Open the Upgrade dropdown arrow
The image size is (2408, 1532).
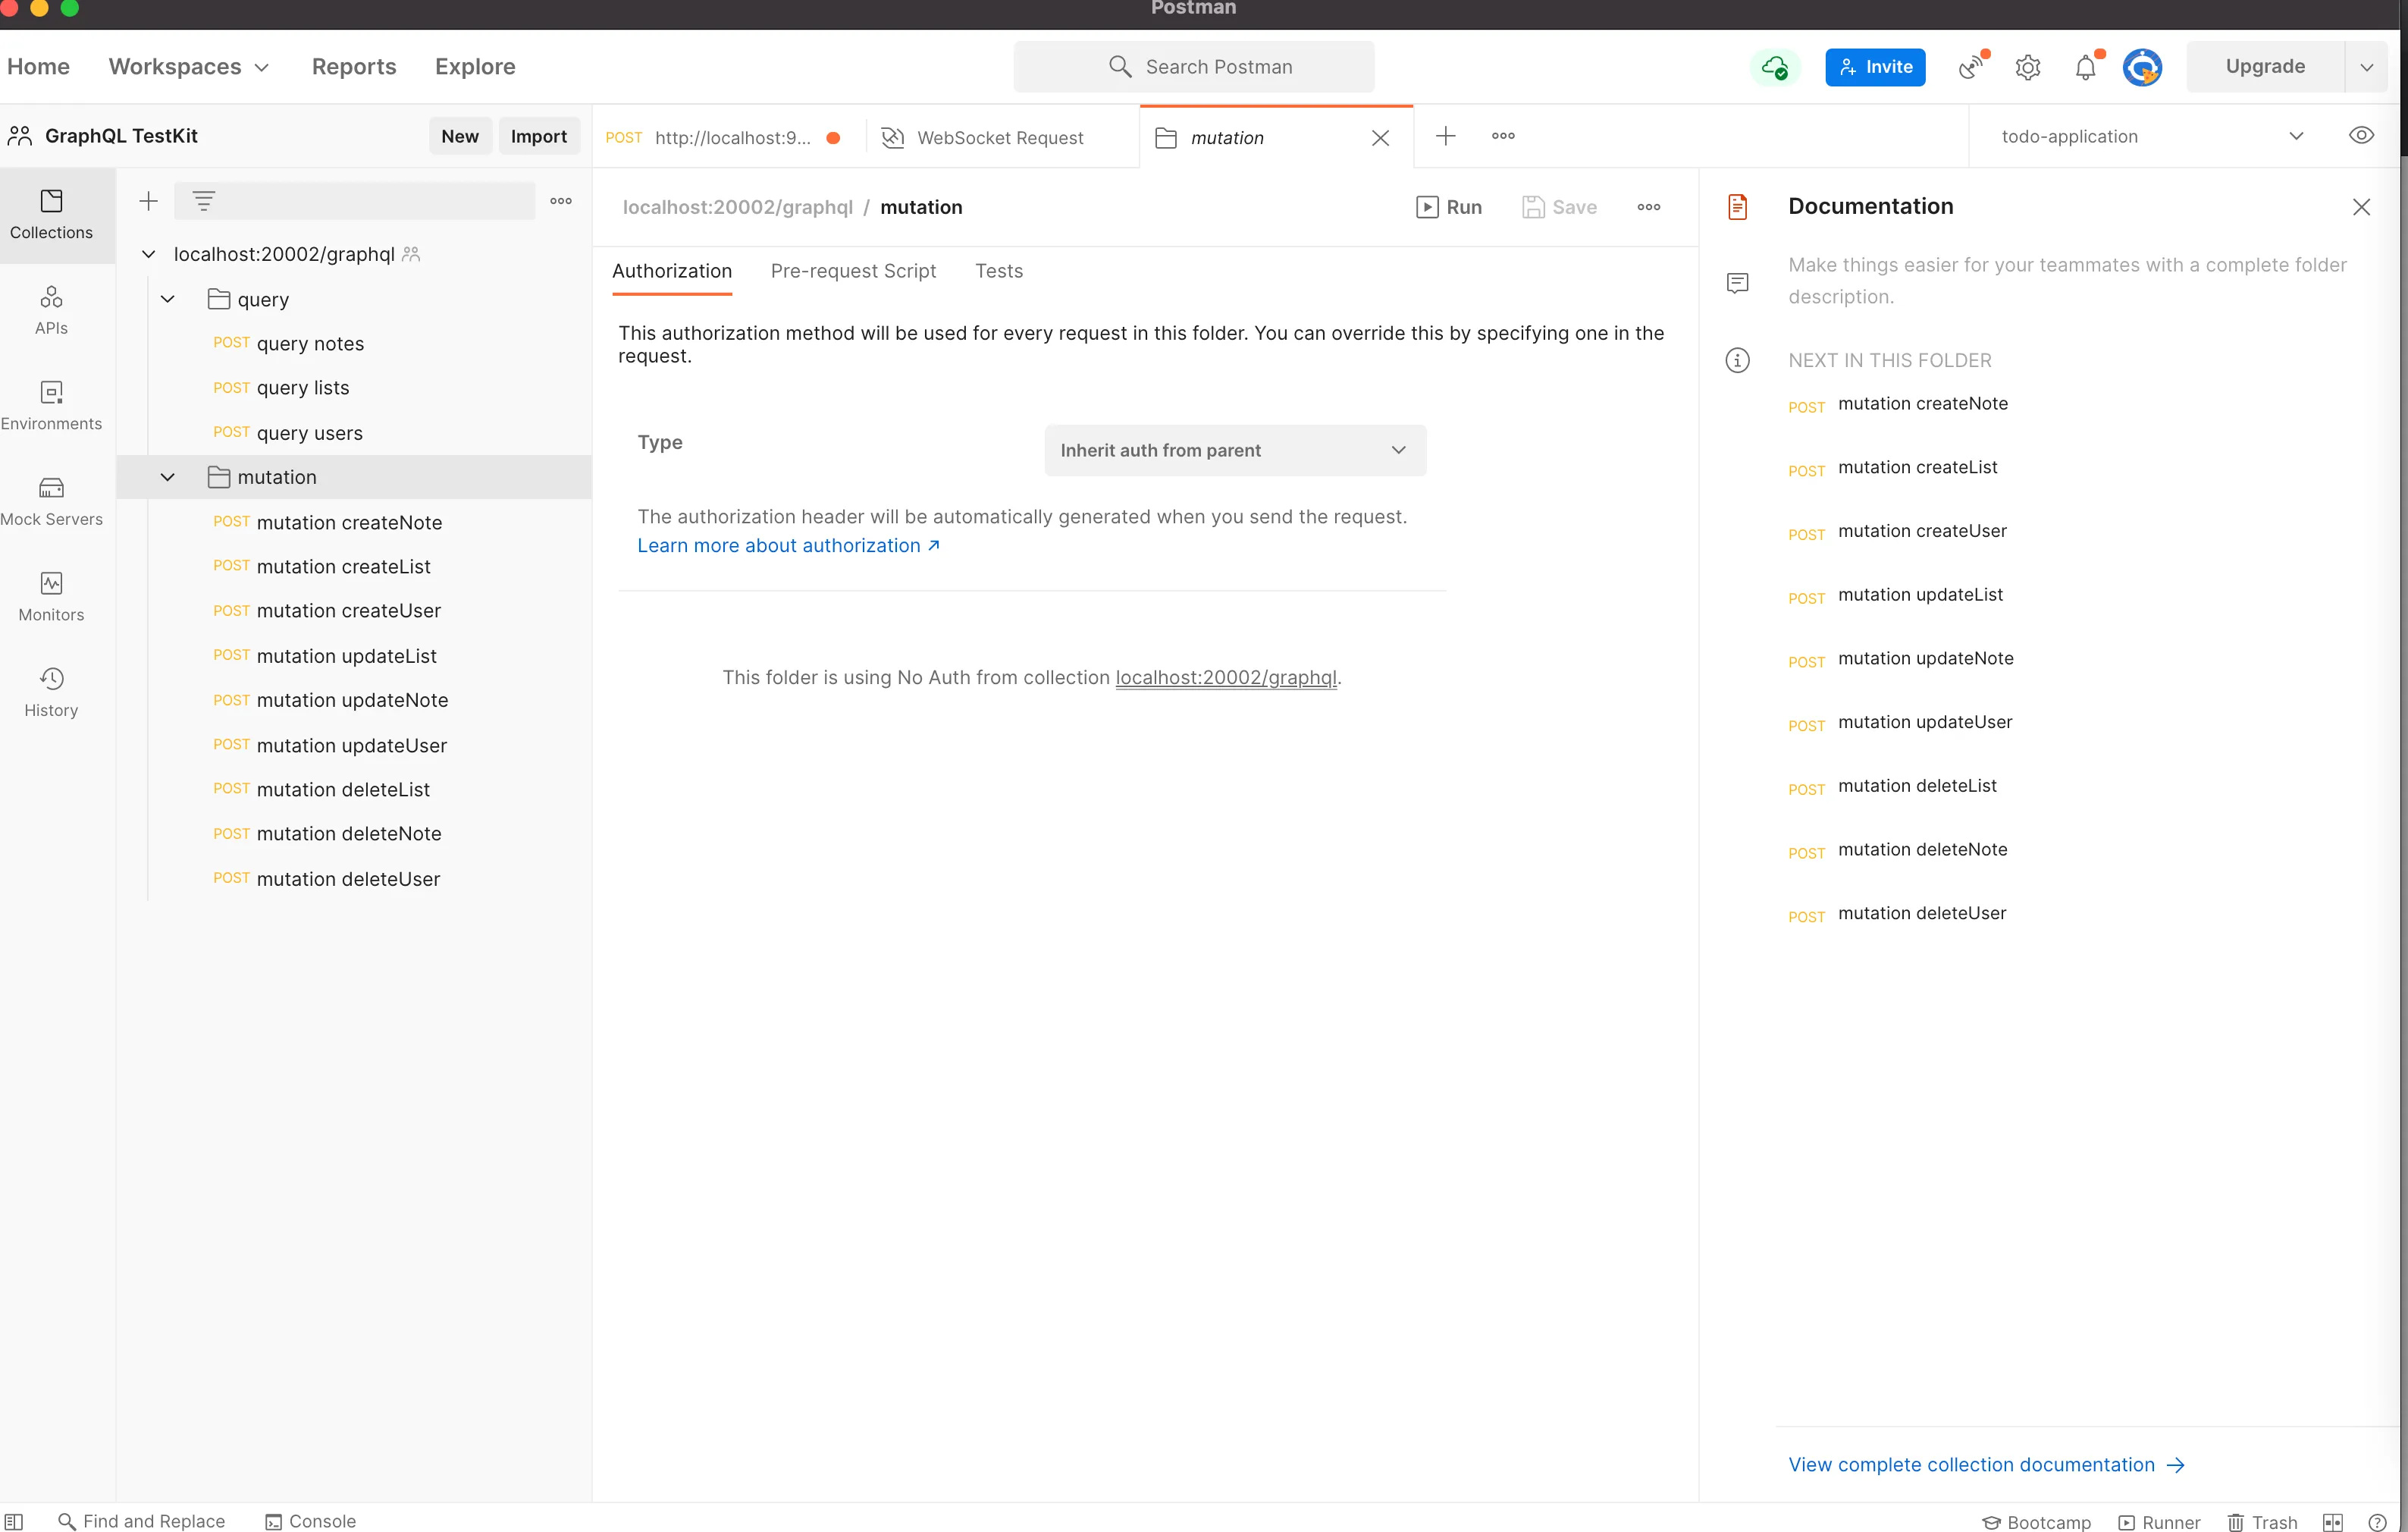[2366, 67]
